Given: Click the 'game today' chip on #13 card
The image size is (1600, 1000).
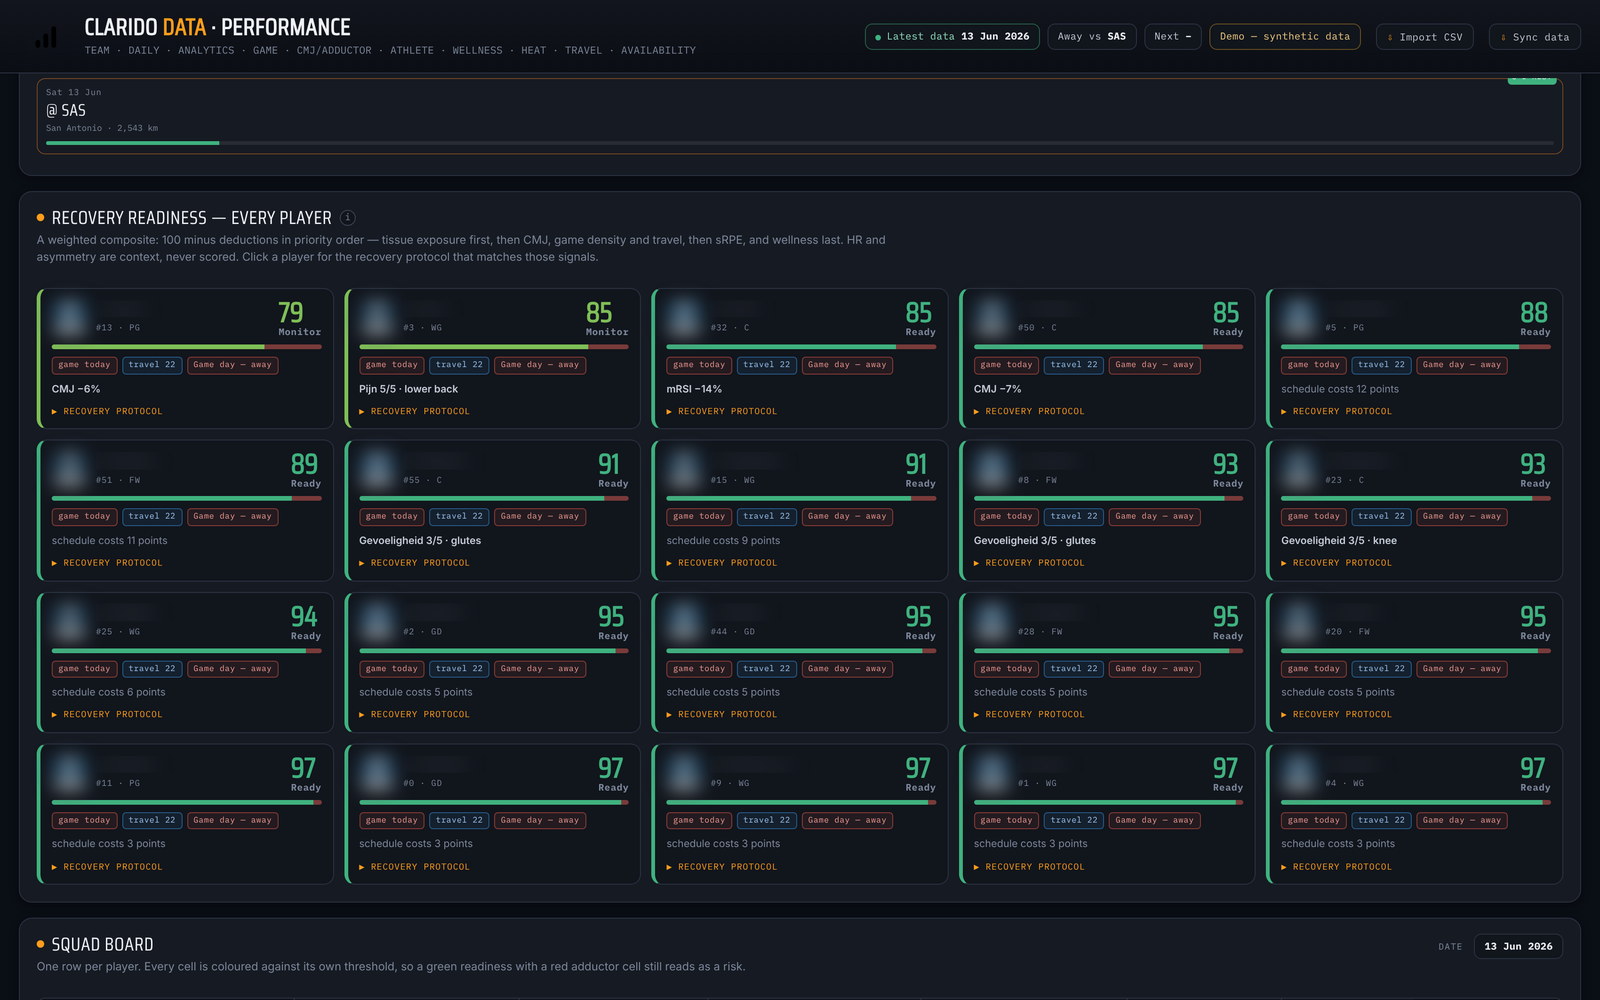Looking at the screenshot, I should (84, 365).
